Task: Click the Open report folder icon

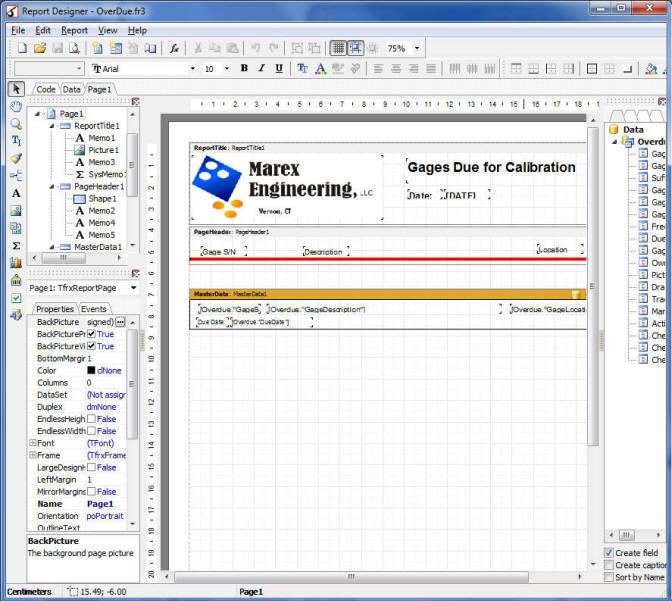Action: 41,48
